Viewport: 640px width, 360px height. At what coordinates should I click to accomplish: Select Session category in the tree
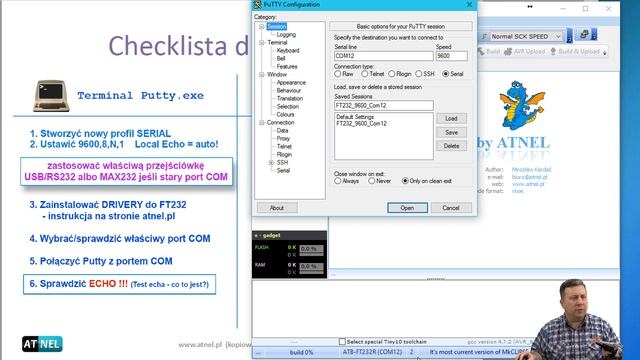click(277, 27)
